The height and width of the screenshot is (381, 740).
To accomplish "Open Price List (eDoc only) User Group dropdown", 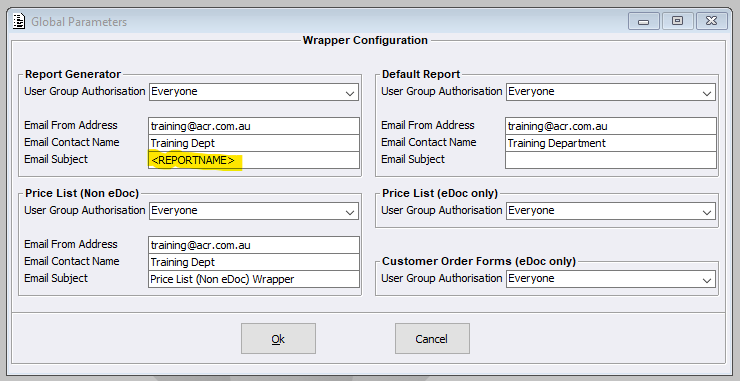I will tap(611, 211).
